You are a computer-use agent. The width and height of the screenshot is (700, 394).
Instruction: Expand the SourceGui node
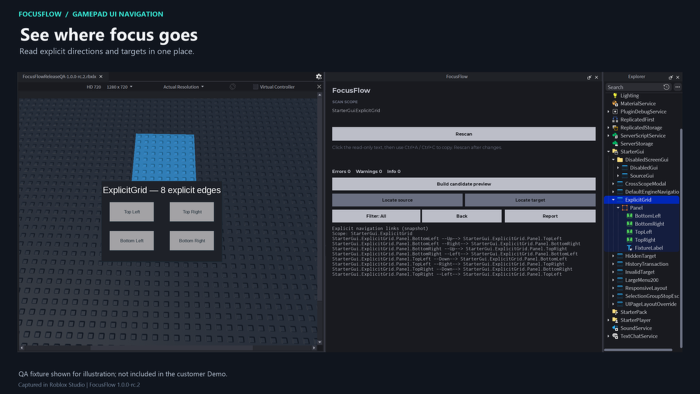click(618, 176)
